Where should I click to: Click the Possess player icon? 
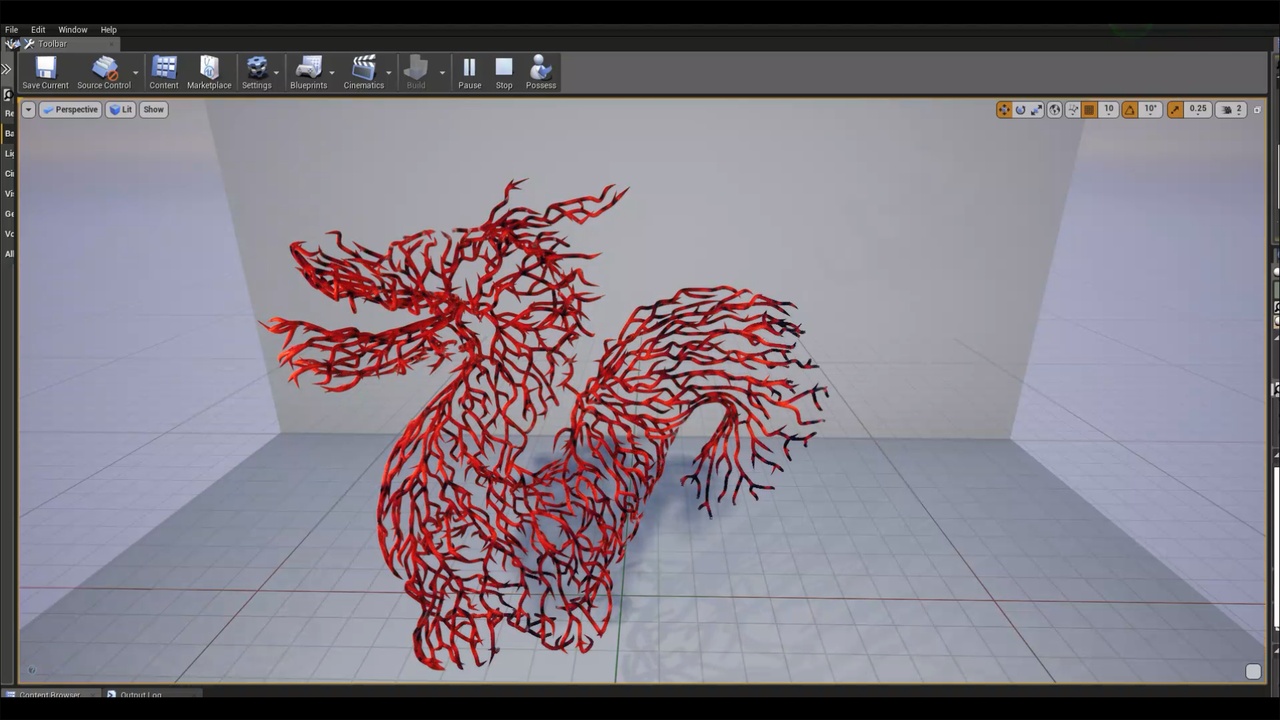(540, 72)
